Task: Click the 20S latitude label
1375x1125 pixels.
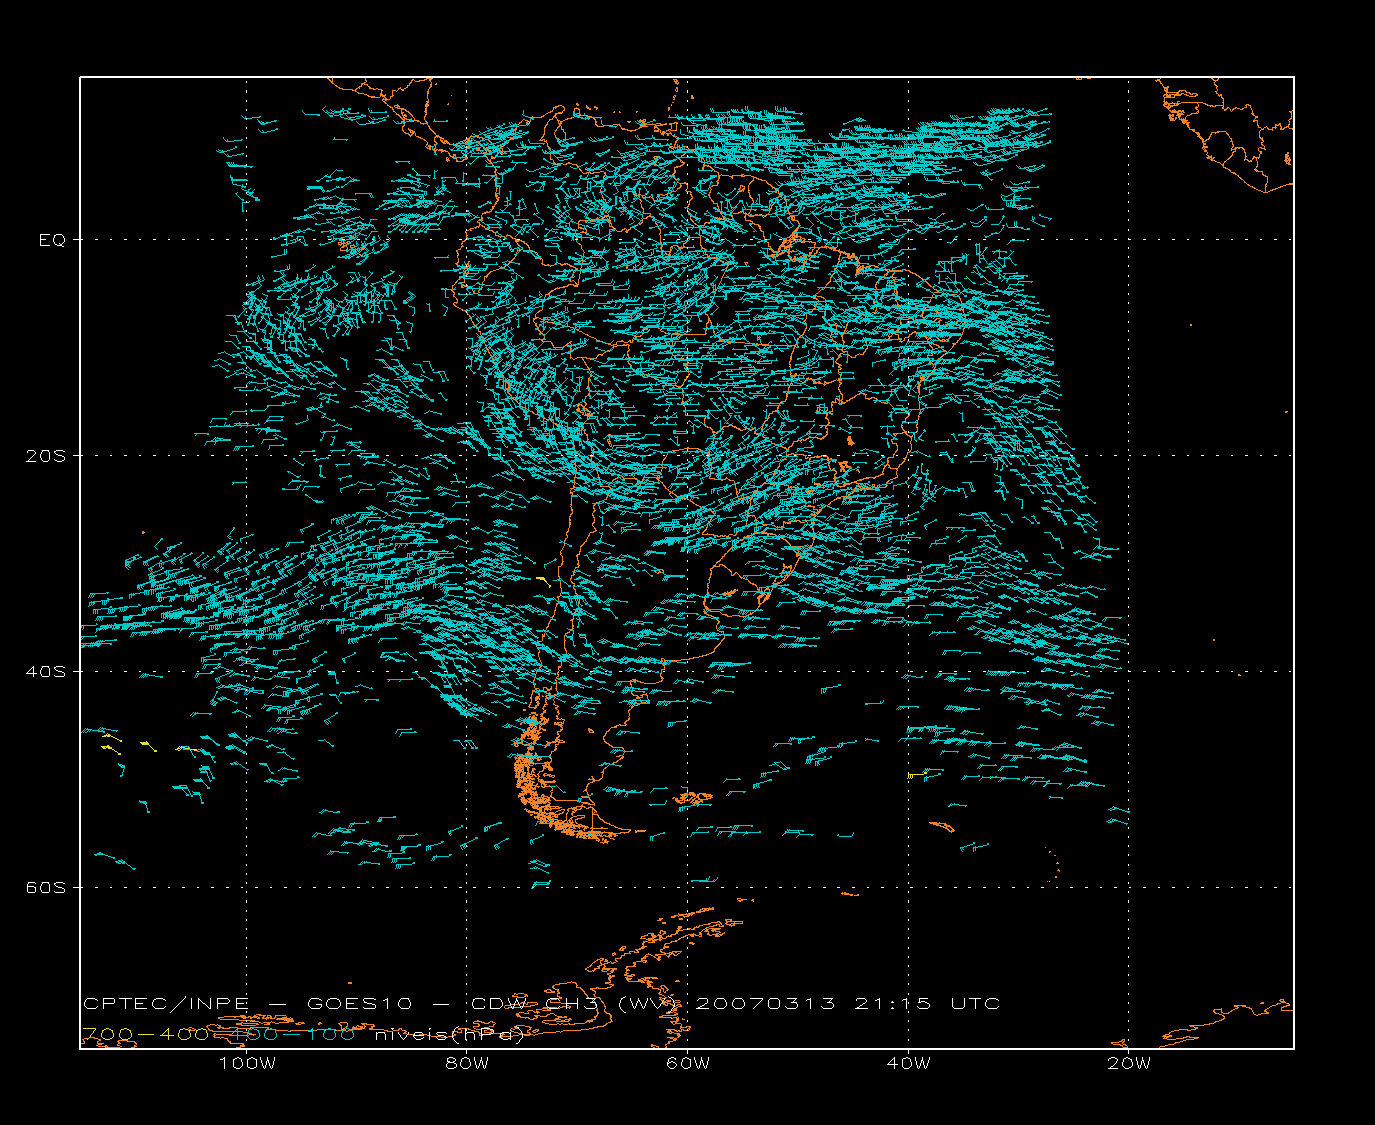Action: tap(45, 456)
